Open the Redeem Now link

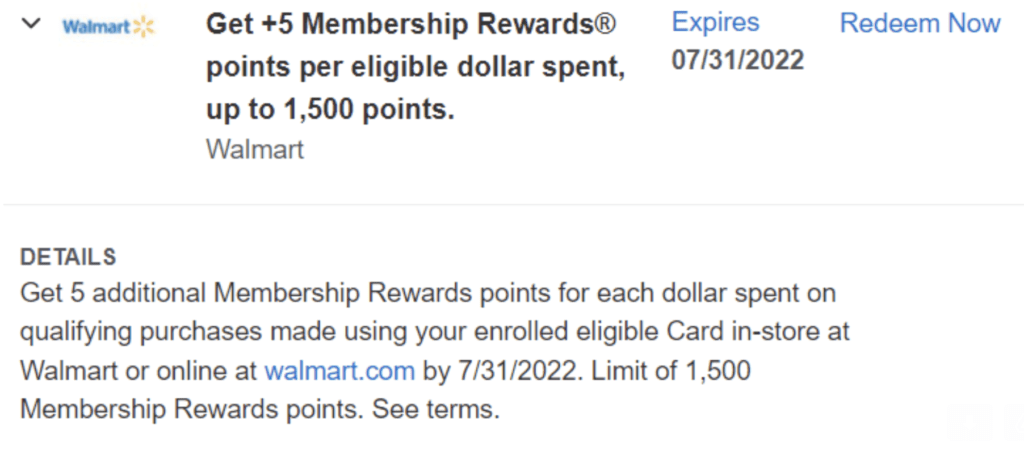click(x=920, y=24)
